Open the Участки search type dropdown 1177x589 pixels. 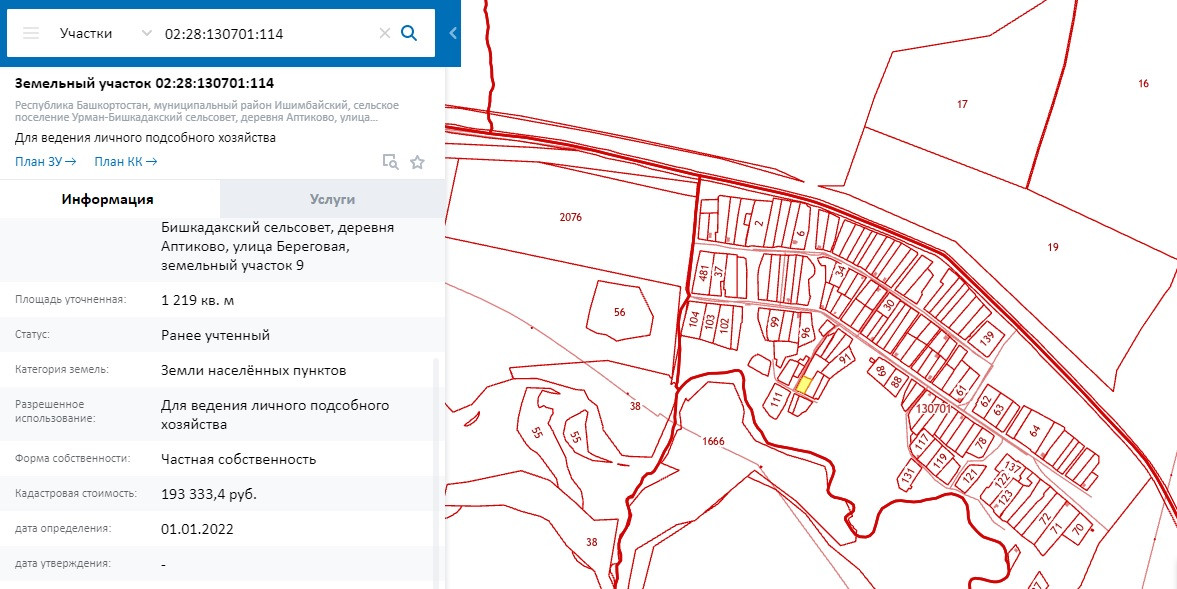pyautogui.click(x=105, y=33)
